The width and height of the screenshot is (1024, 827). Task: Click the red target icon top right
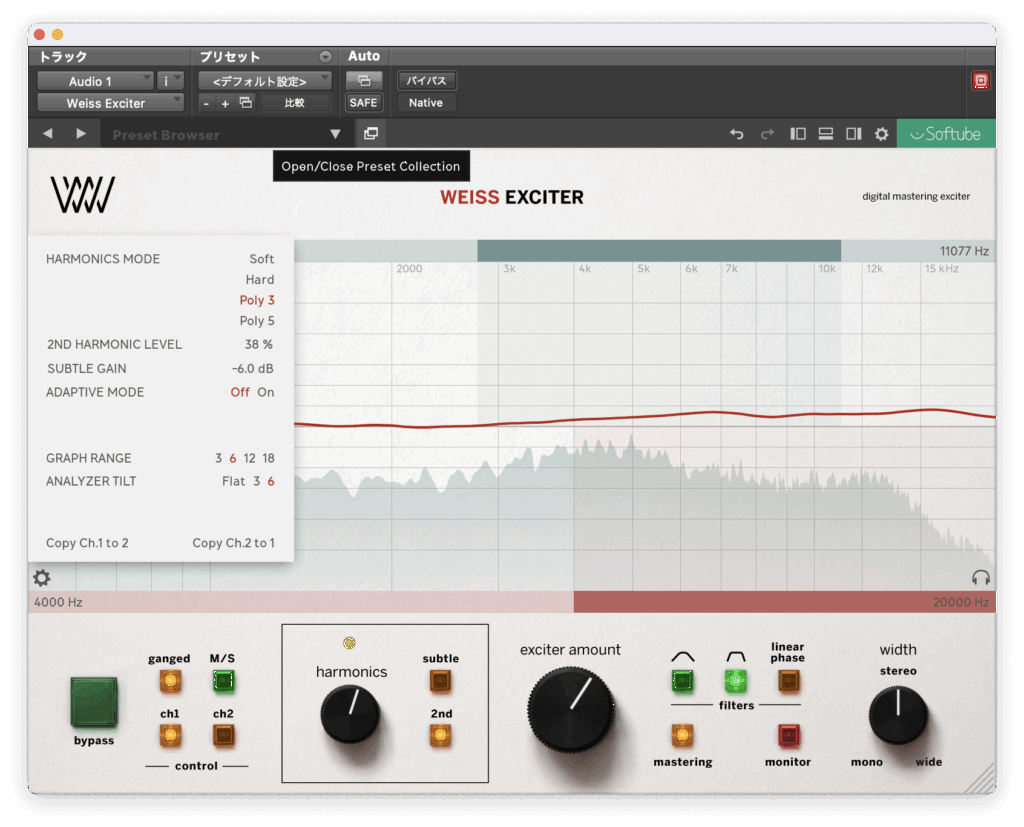[980, 81]
